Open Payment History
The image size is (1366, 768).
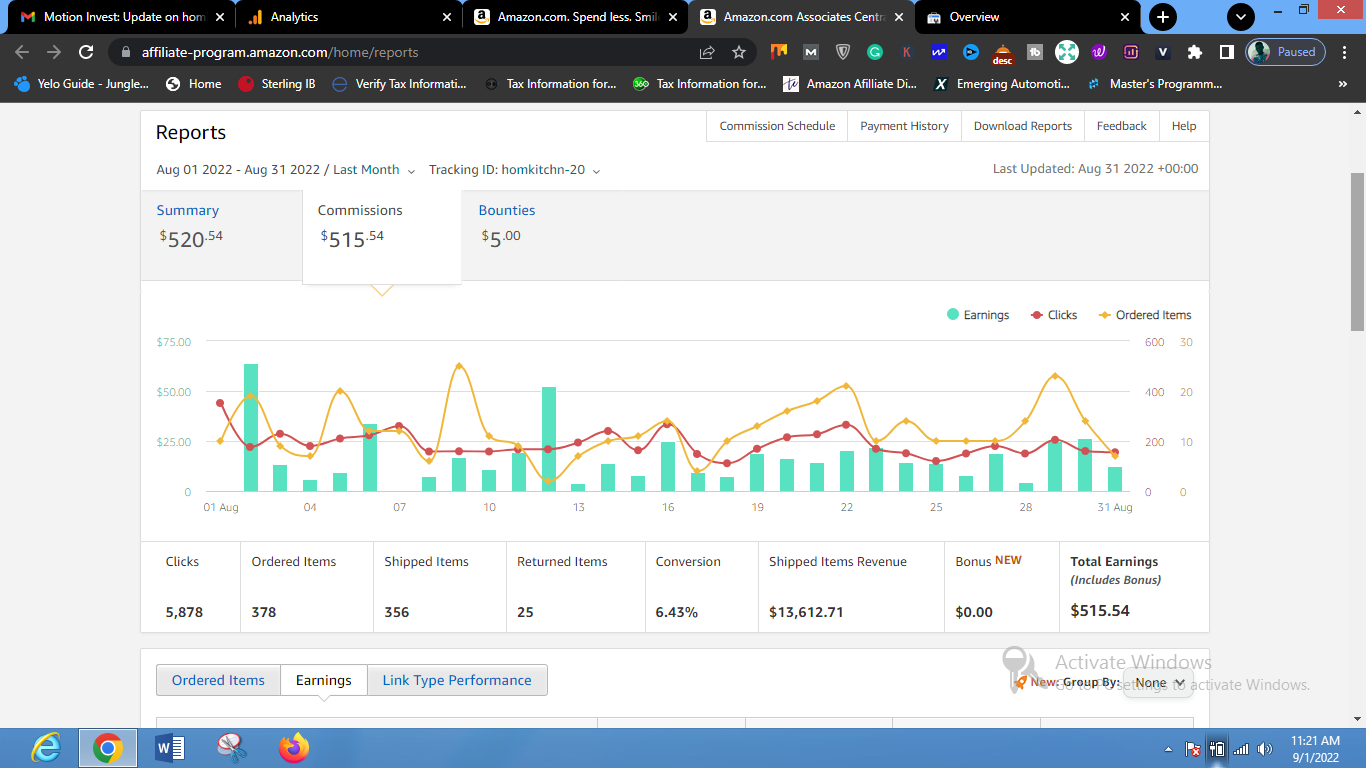904,126
